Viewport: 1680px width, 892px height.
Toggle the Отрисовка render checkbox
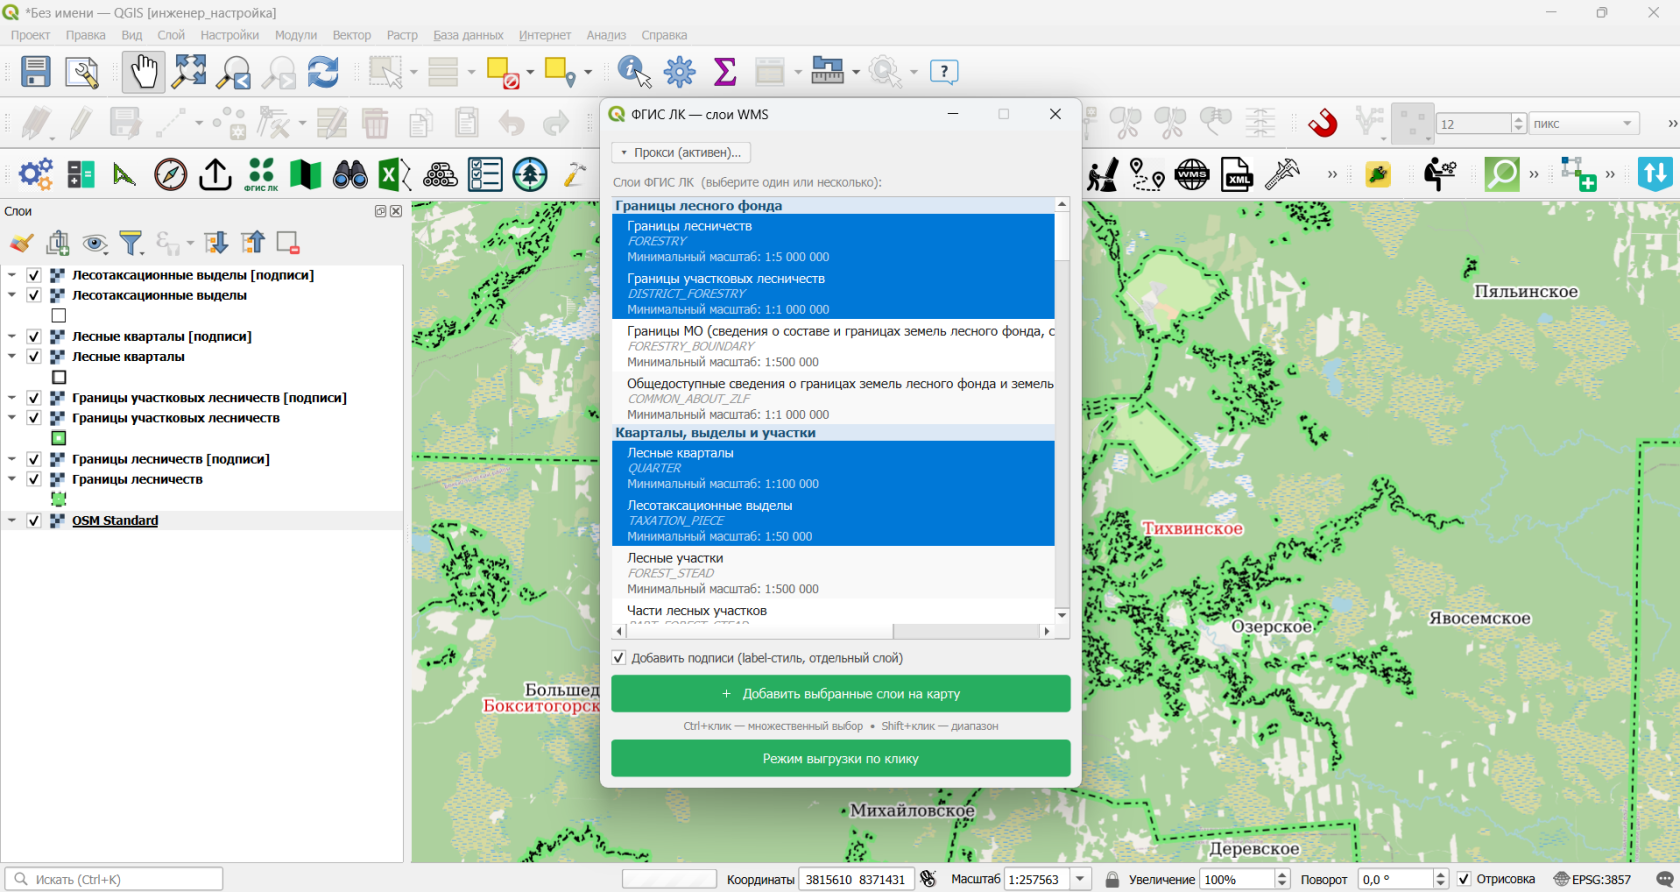click(x=1464, y=879)
